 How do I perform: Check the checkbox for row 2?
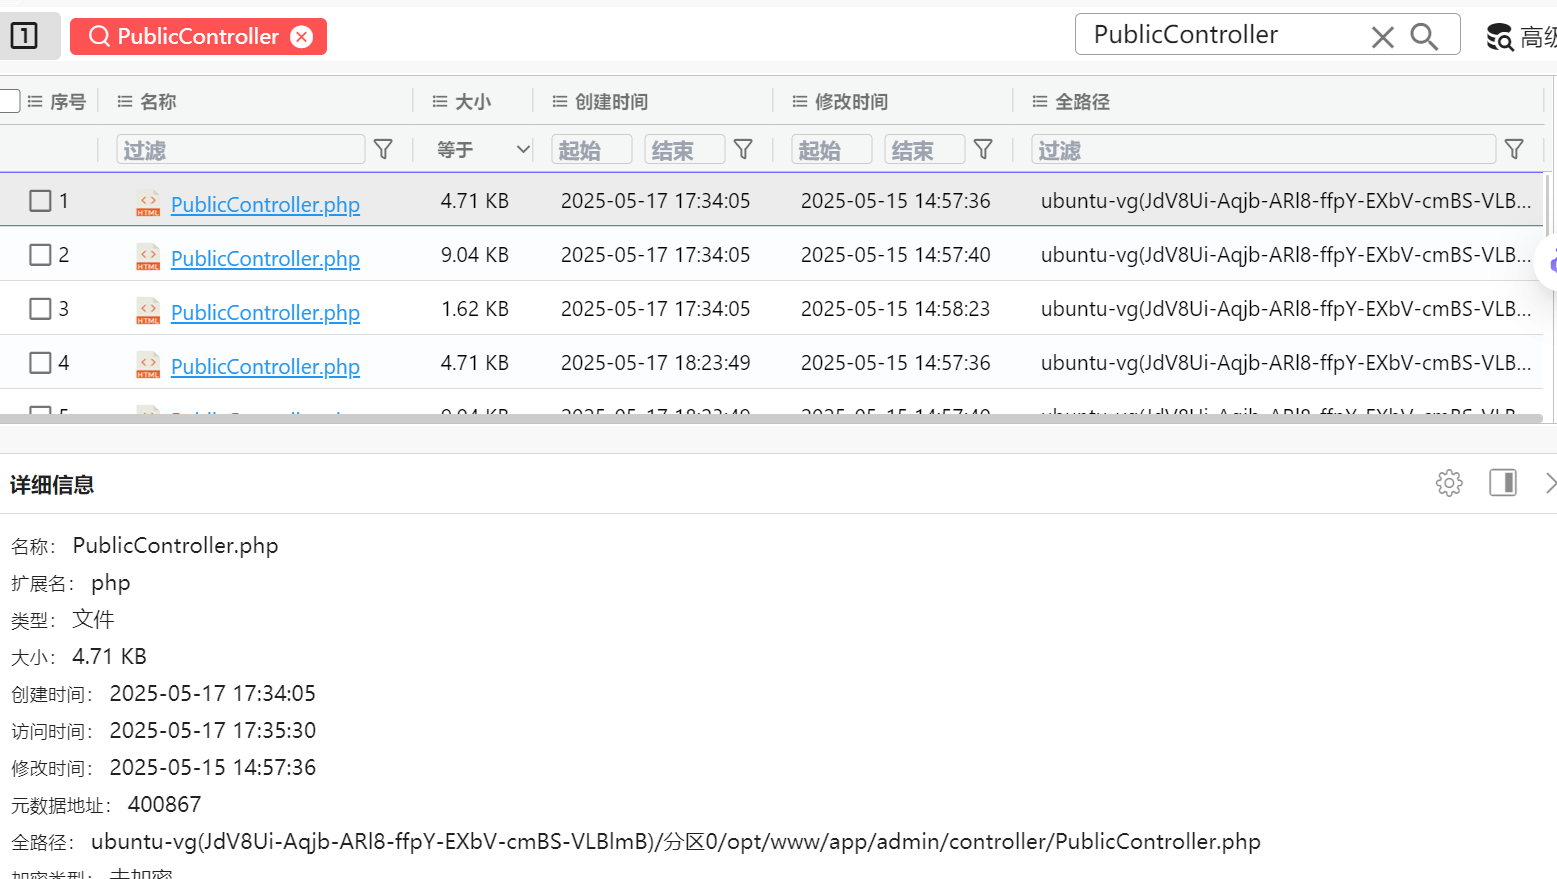pyautogui.click(x=40, y=255)
